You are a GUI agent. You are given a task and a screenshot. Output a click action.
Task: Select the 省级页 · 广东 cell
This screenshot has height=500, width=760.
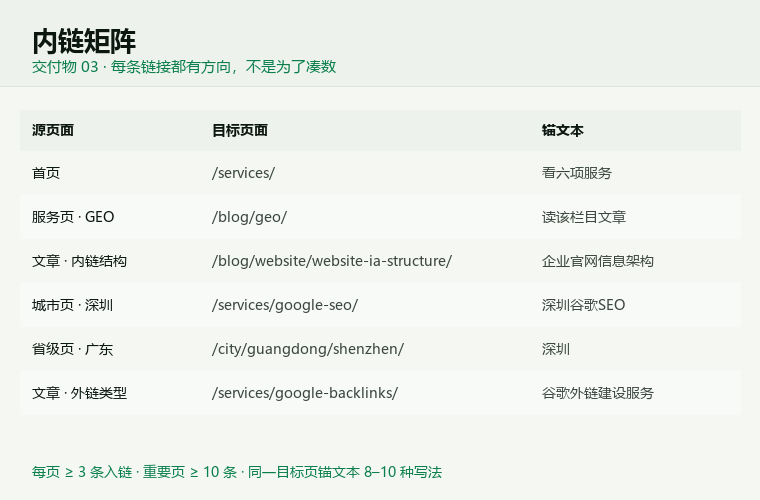[x=73, y=349]
